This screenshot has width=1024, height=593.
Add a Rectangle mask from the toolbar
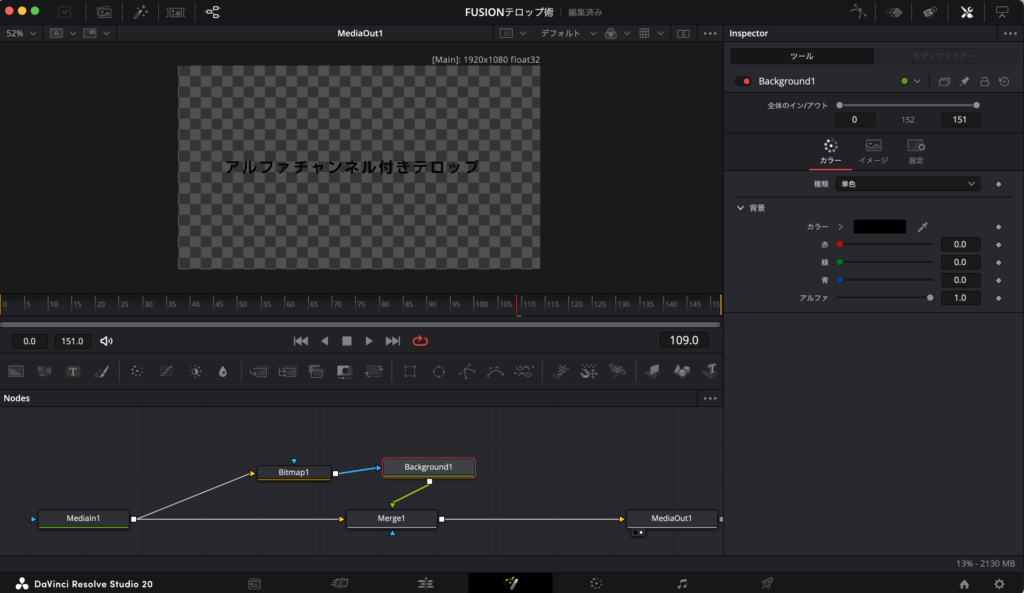(410, 371)
